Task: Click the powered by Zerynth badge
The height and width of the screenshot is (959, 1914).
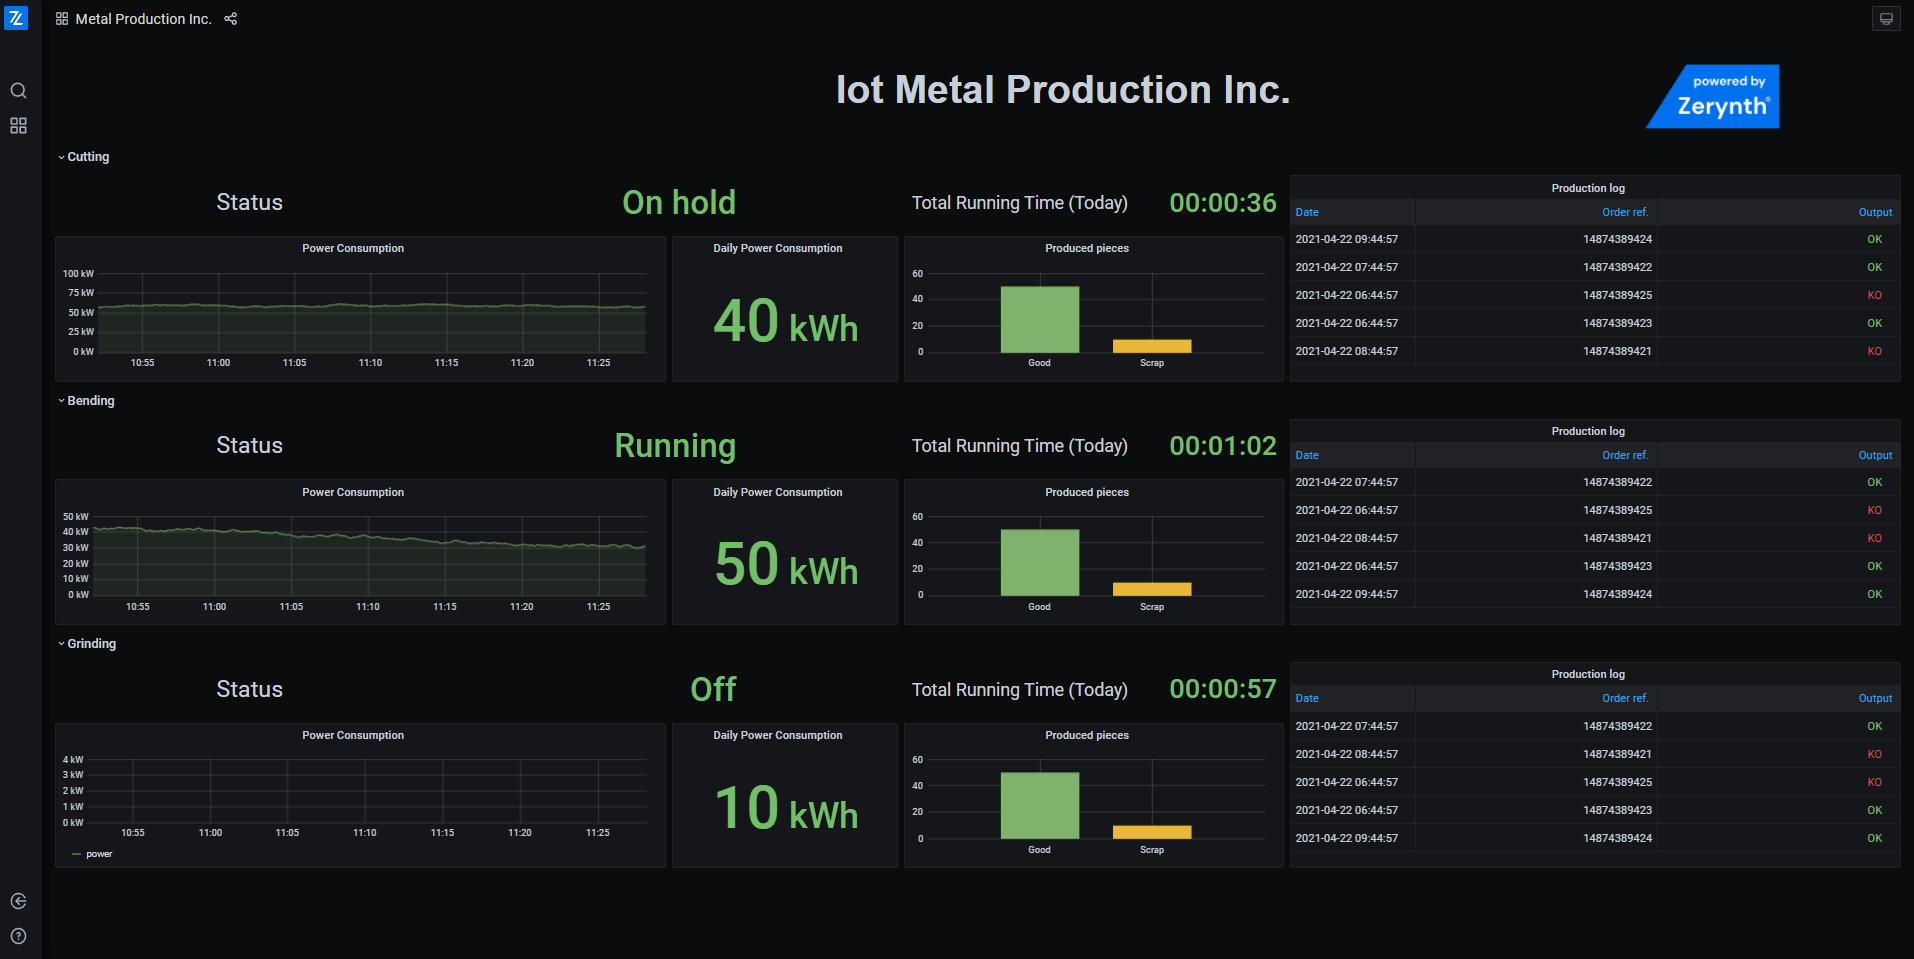Action: coord(1712,96)
